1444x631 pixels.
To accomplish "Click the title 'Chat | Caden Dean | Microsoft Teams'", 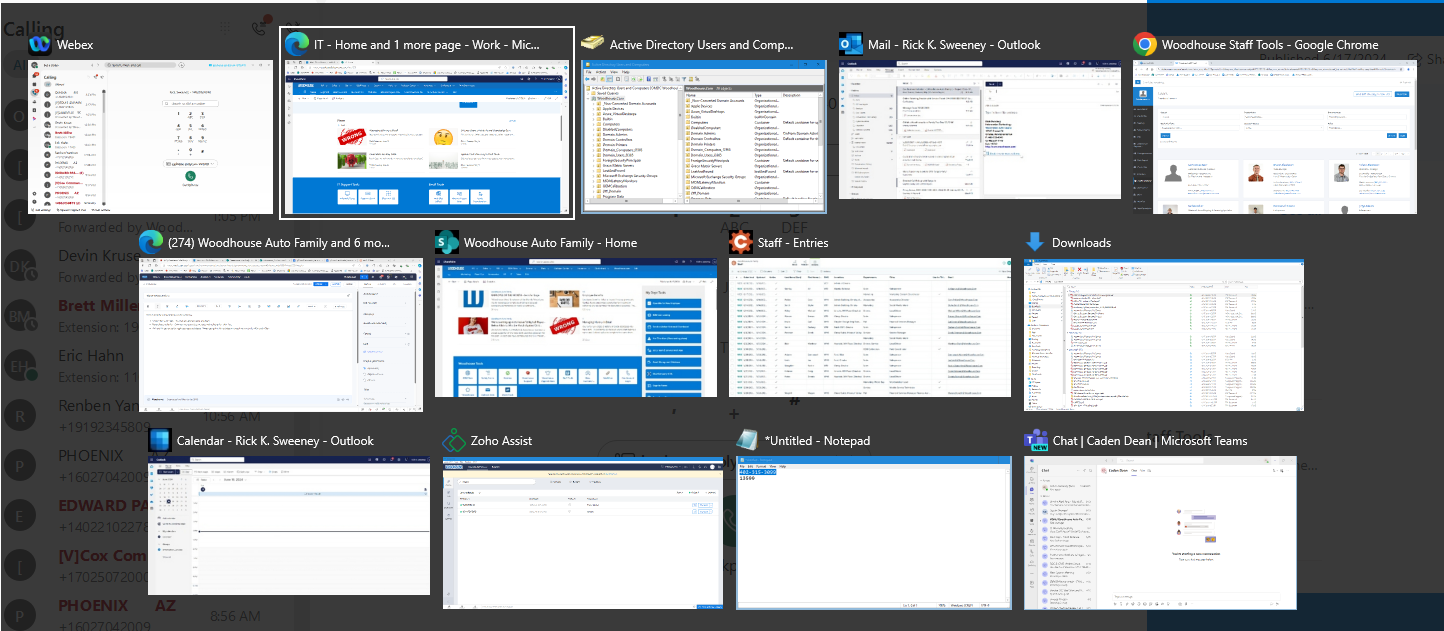I will (x=1149, y=441).
